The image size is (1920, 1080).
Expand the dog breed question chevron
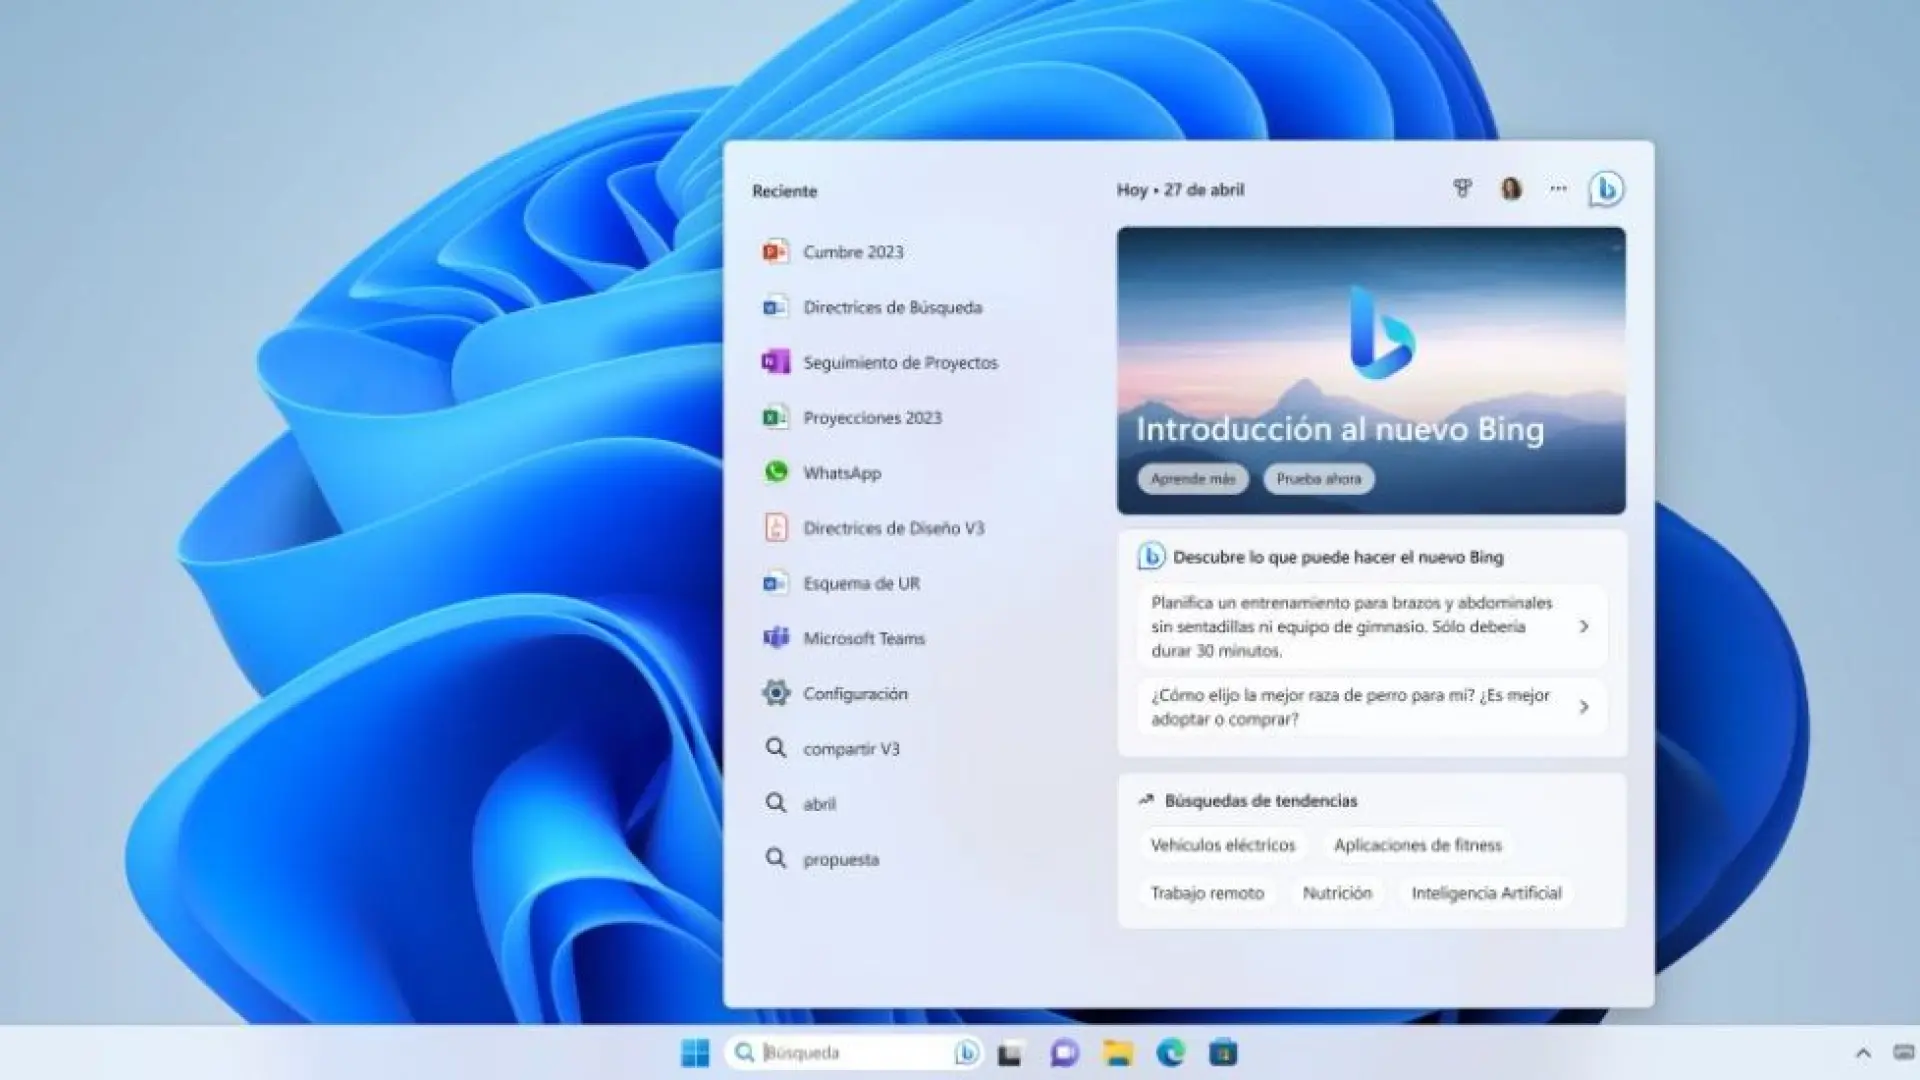[x=1584, y=707]
